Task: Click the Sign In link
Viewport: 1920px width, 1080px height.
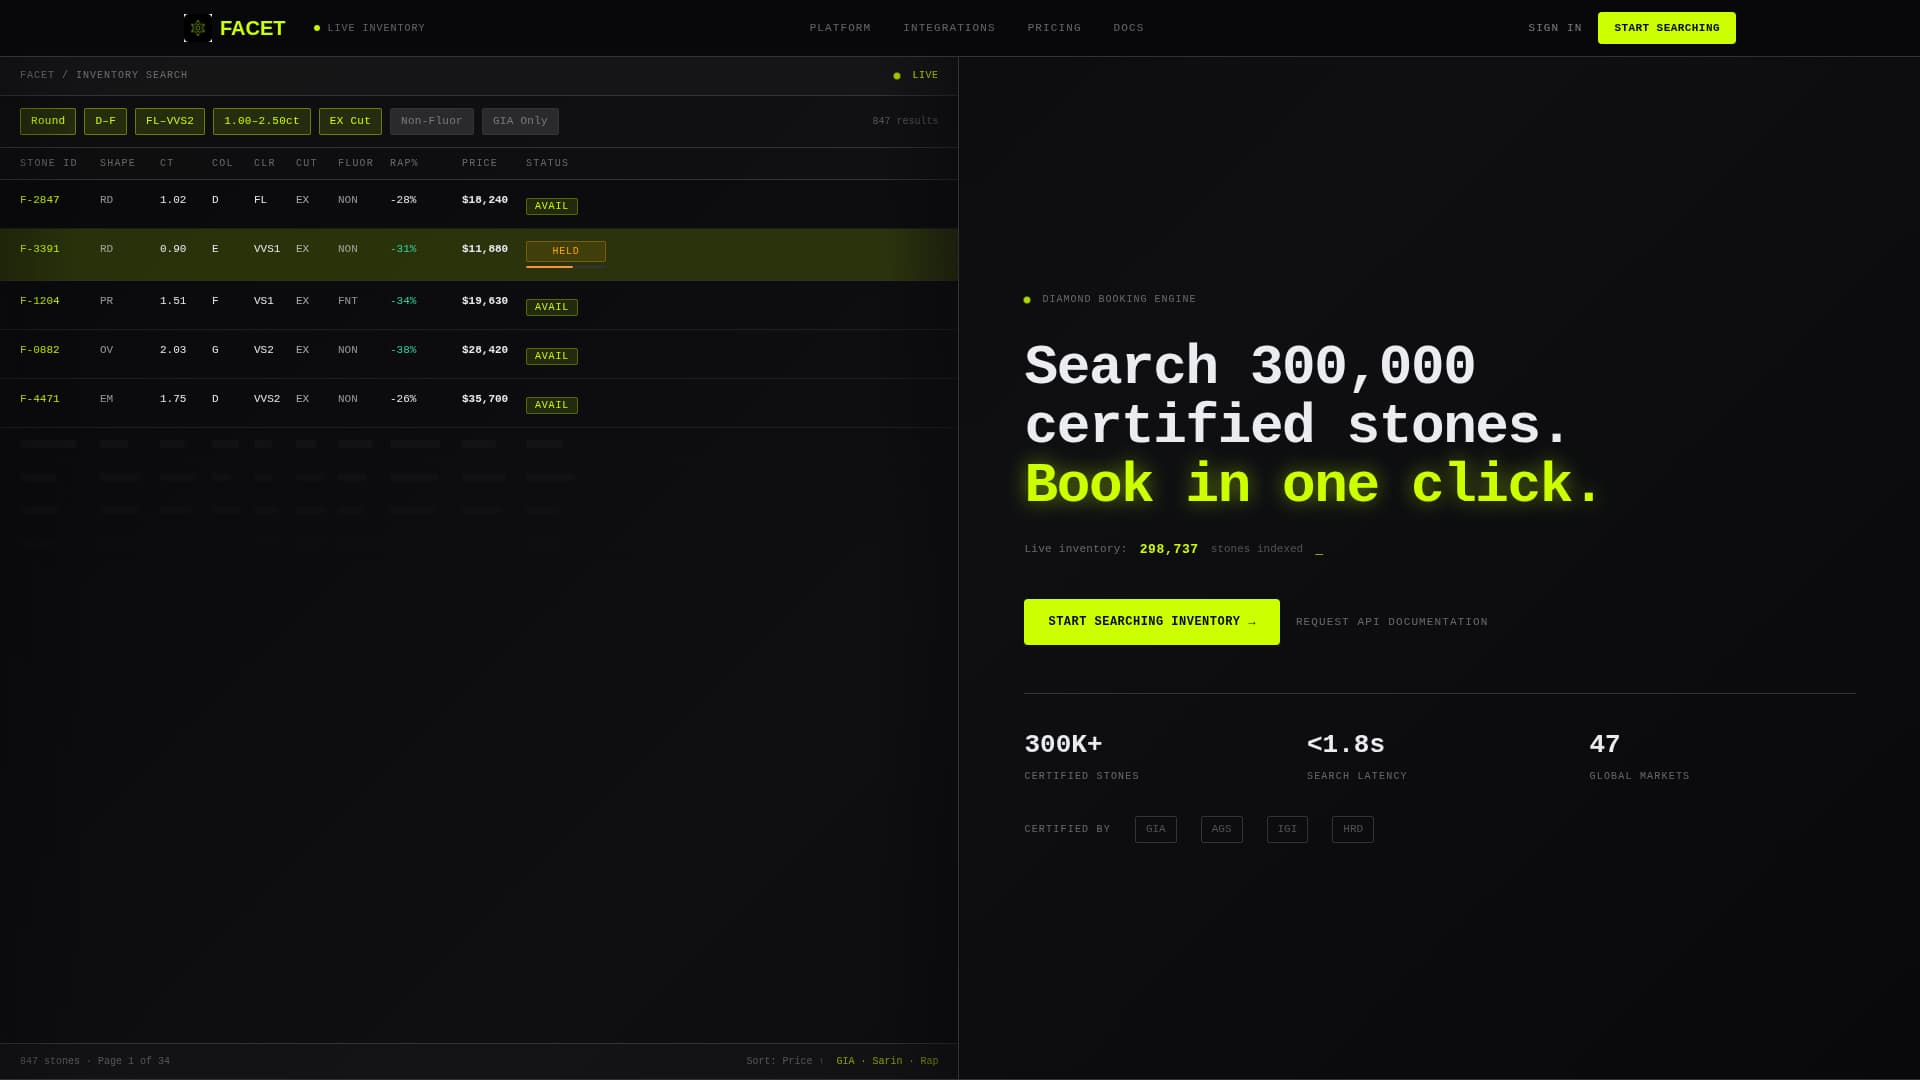Action: tap(1555, 28)
